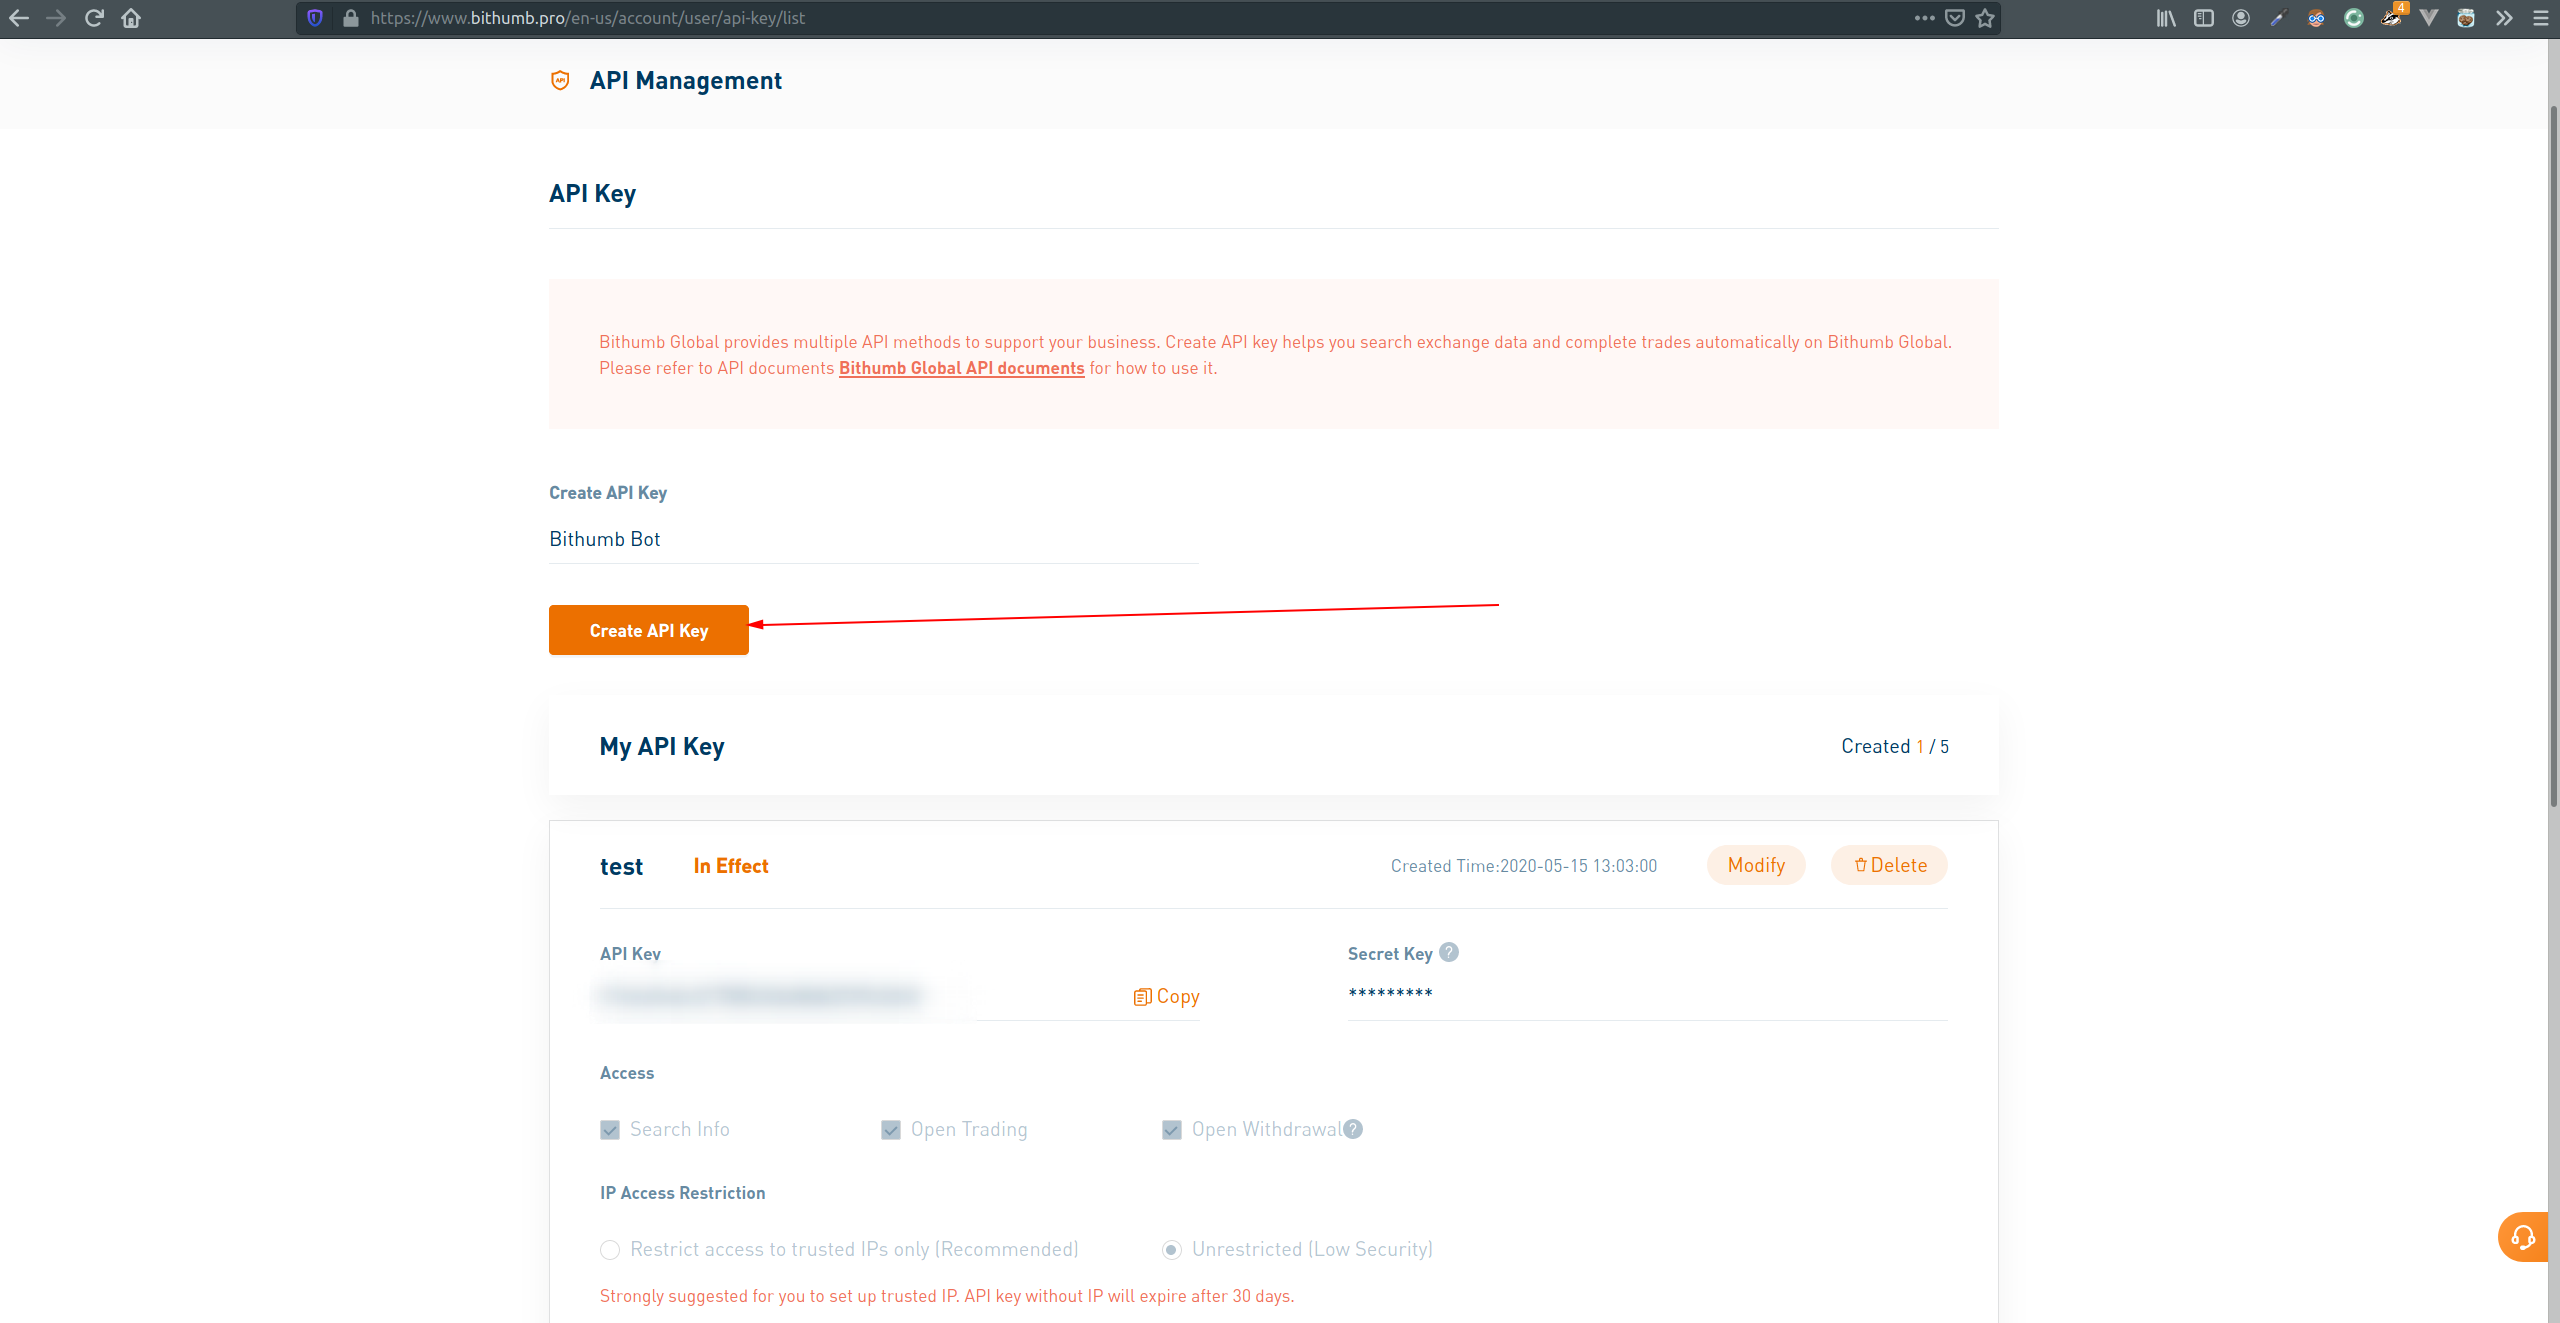The width and height of the screenshot is (2560, 1323).
Task: Open Bithumb Global API documents link
Action: pyautogui.click(x=961, y=368)
